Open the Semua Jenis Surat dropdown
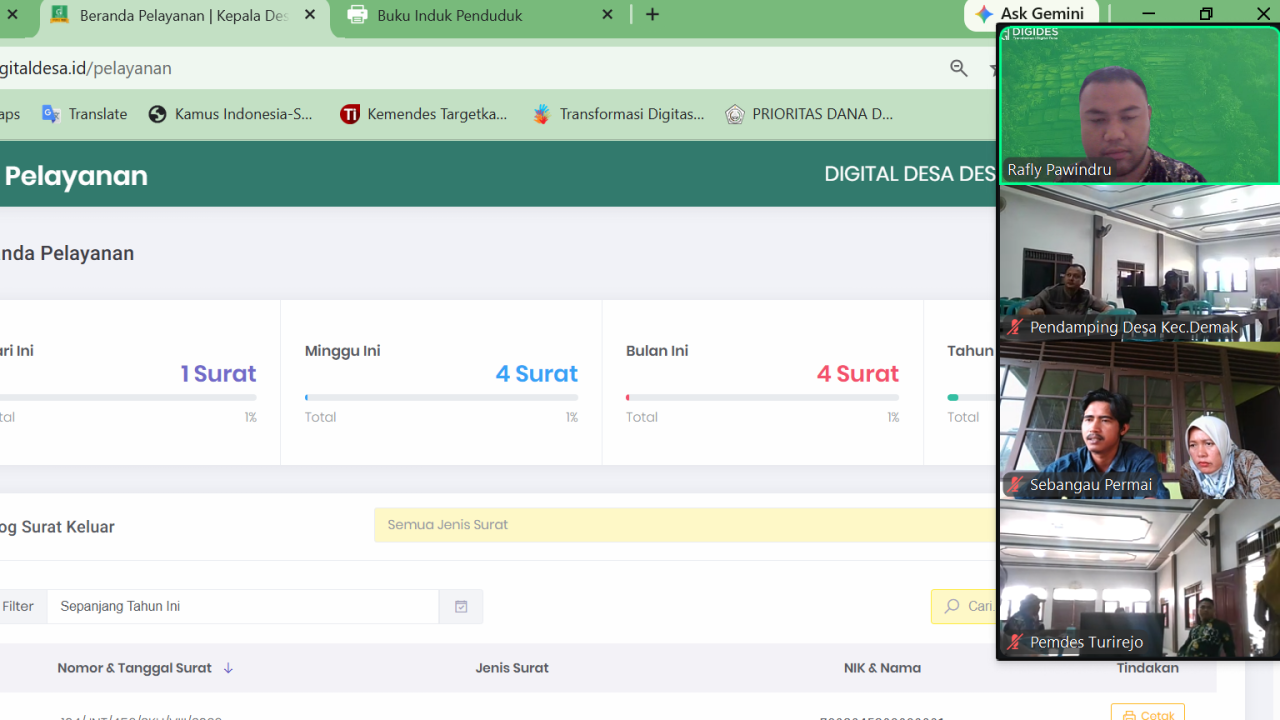Image resolution: width=1280 pixels, height=720 pixels. 685,525
